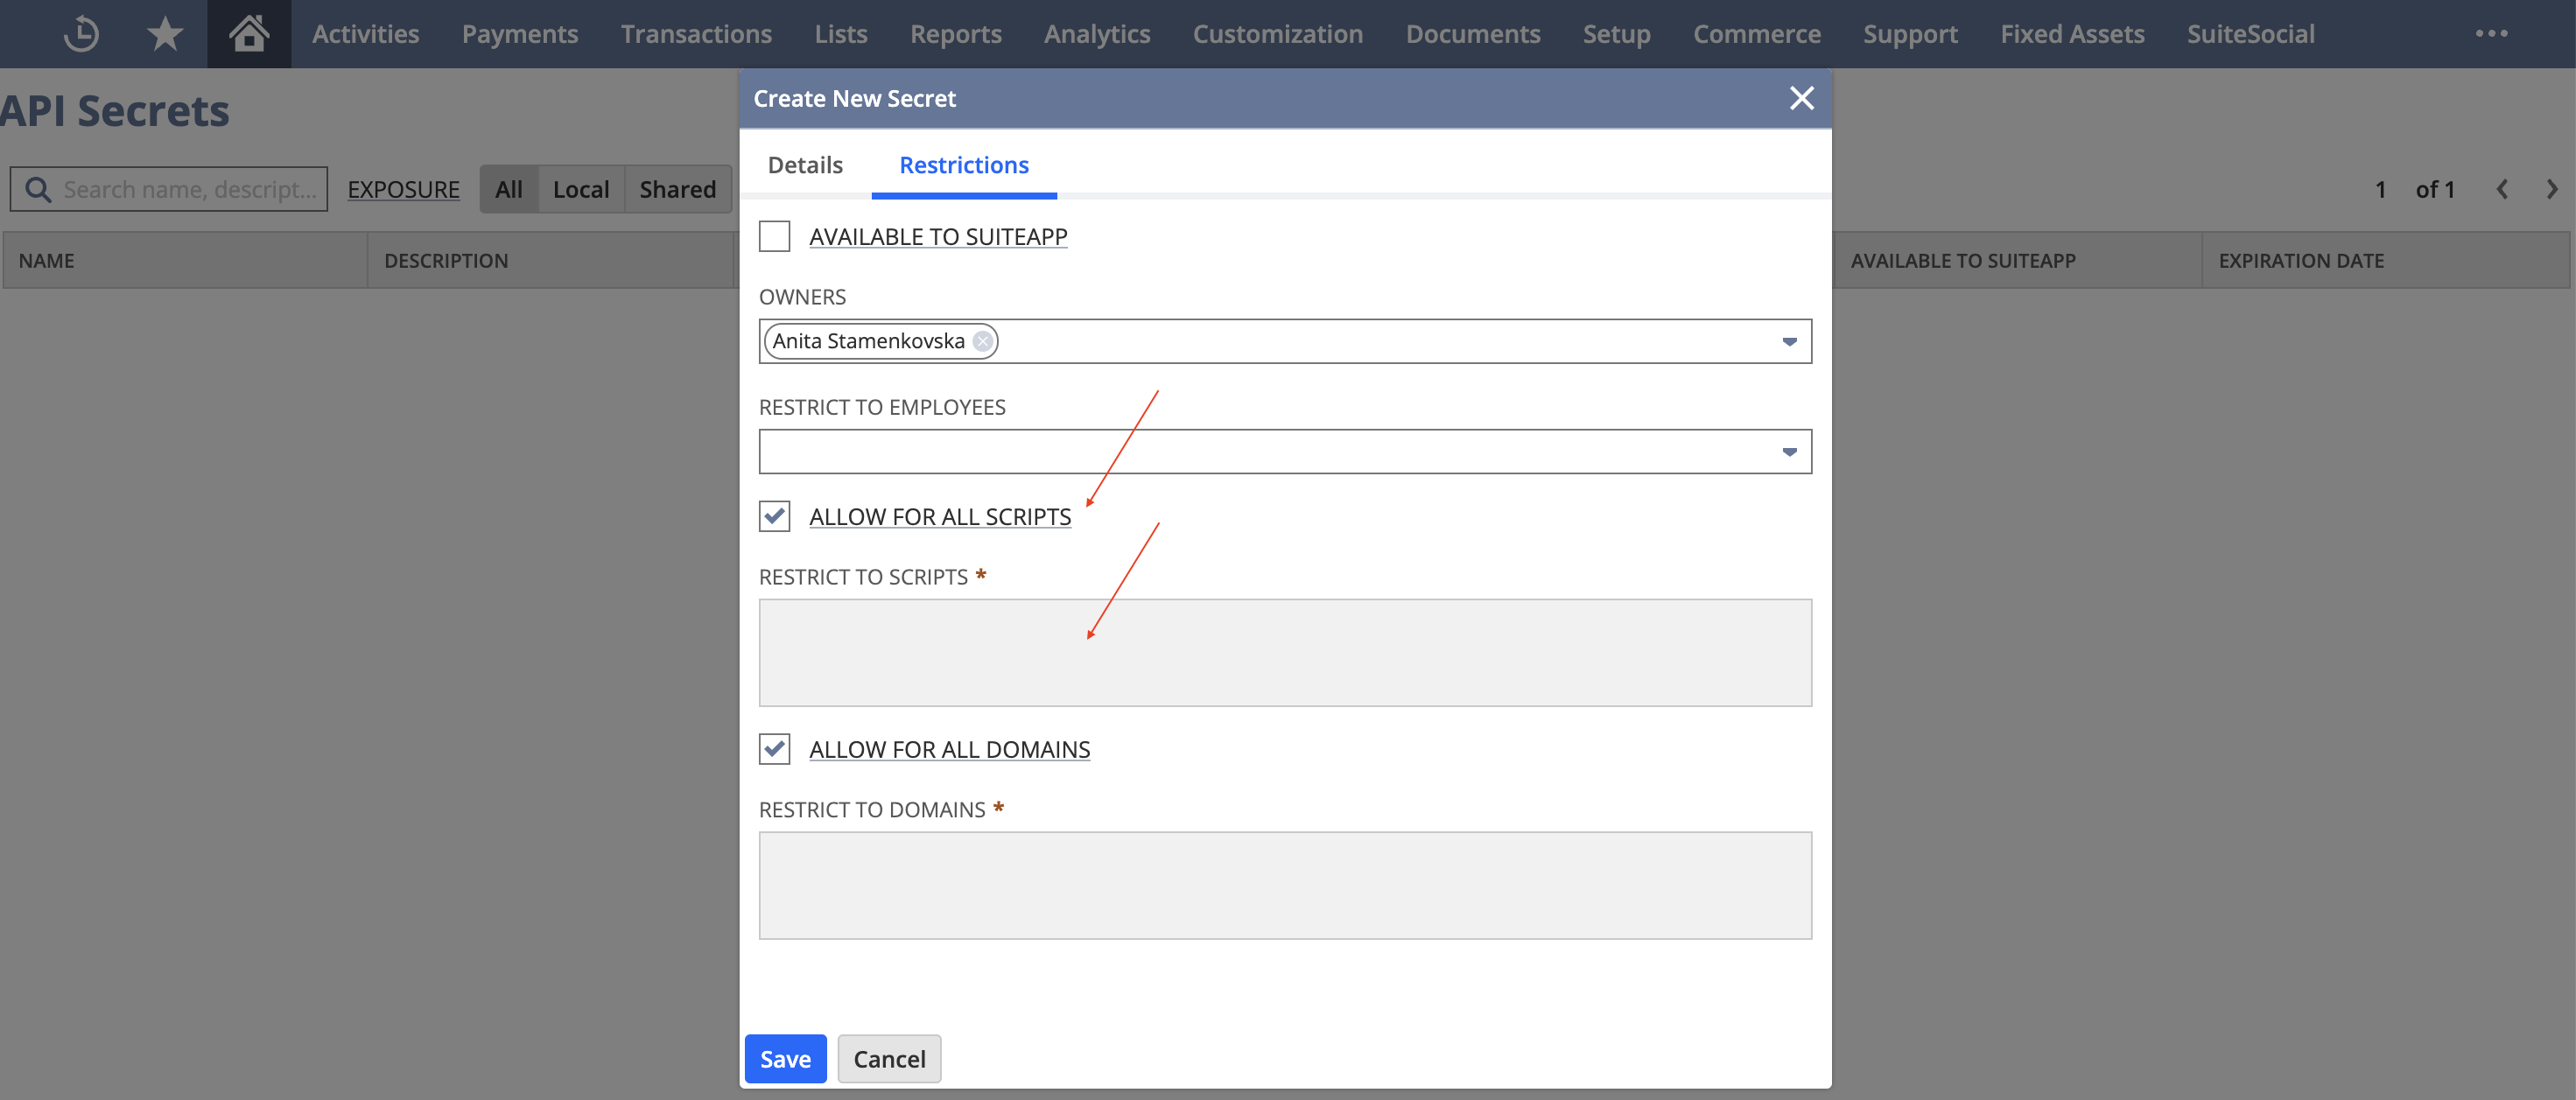
Task: Enable the Available to SuiteApp checkbox
Action: [774, 236]
